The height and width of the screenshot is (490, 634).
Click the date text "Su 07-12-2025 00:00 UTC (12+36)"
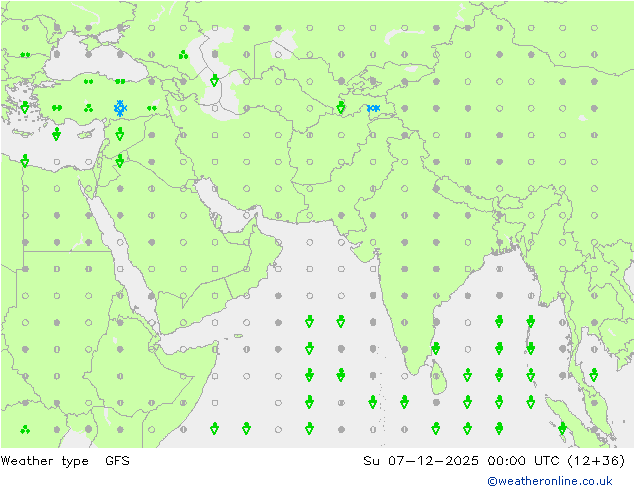[x=494, y=460]
